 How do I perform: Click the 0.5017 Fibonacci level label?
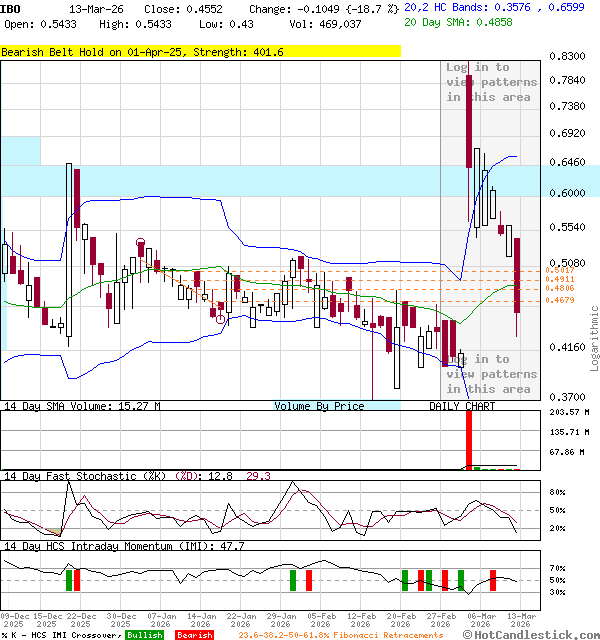559,271
